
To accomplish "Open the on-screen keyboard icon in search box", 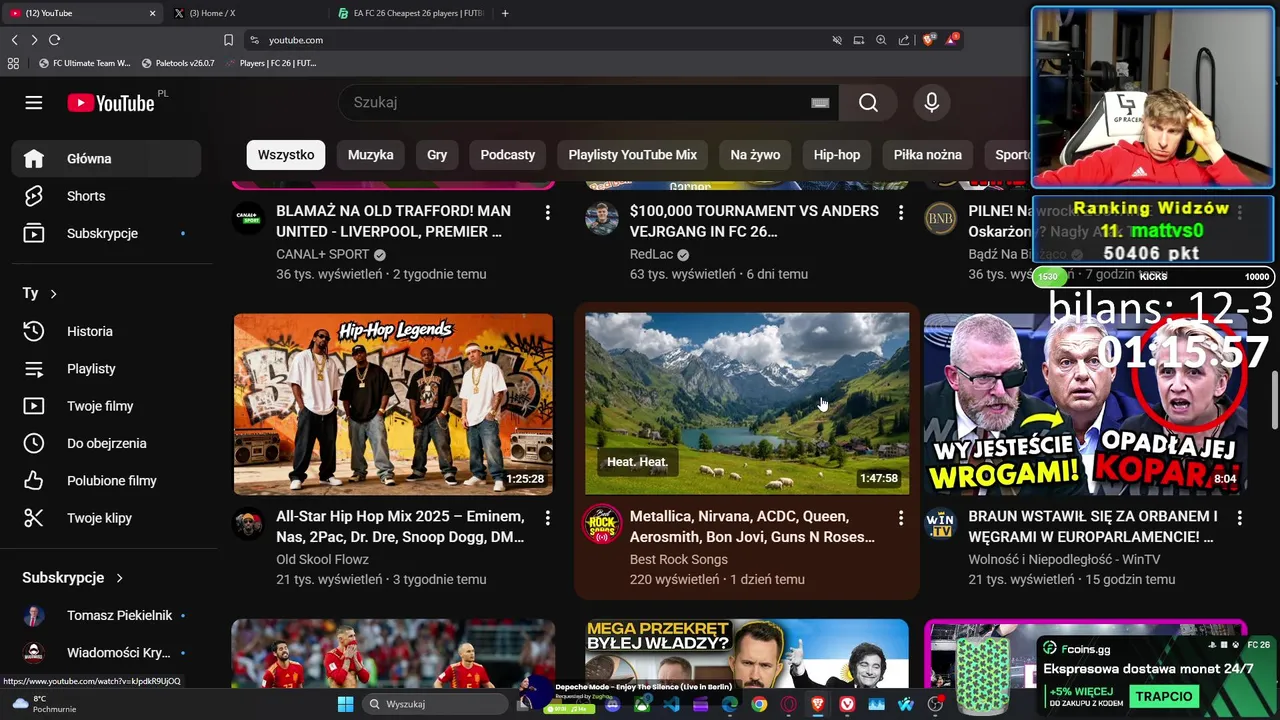I will pyautogui.click(x=820, y=102).
